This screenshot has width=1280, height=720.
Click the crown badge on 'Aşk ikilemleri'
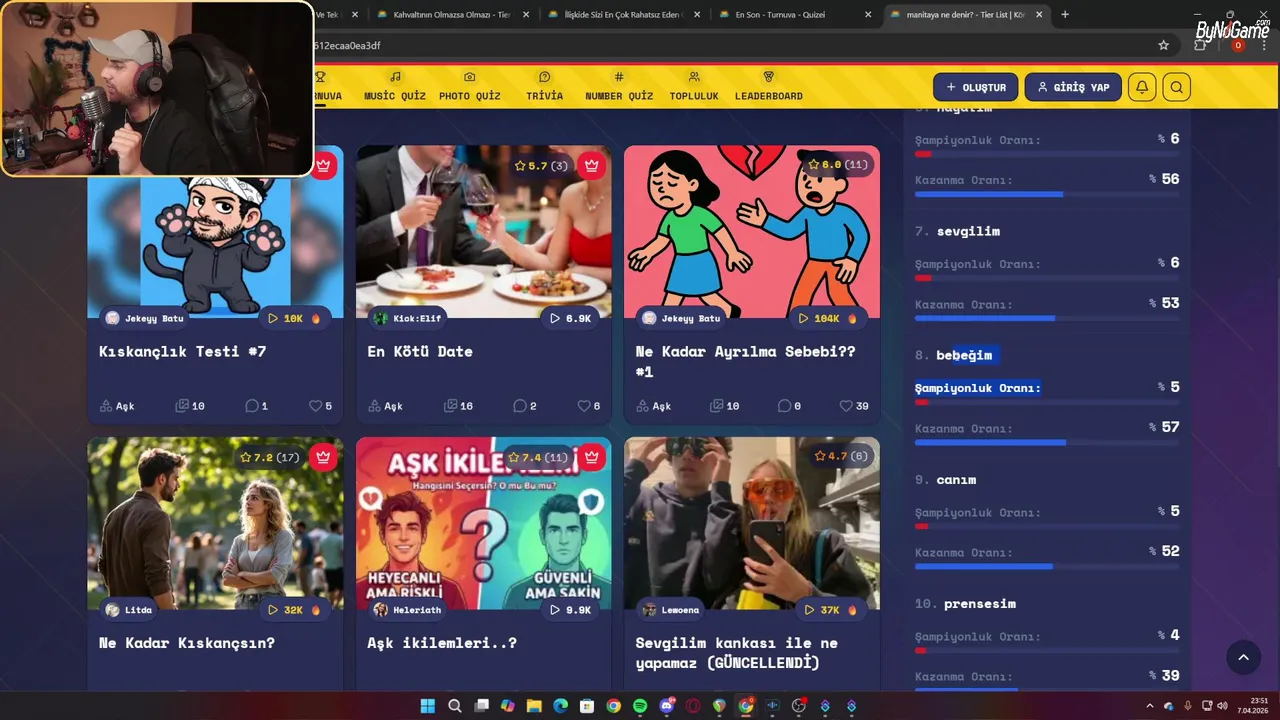pos(592,457)
